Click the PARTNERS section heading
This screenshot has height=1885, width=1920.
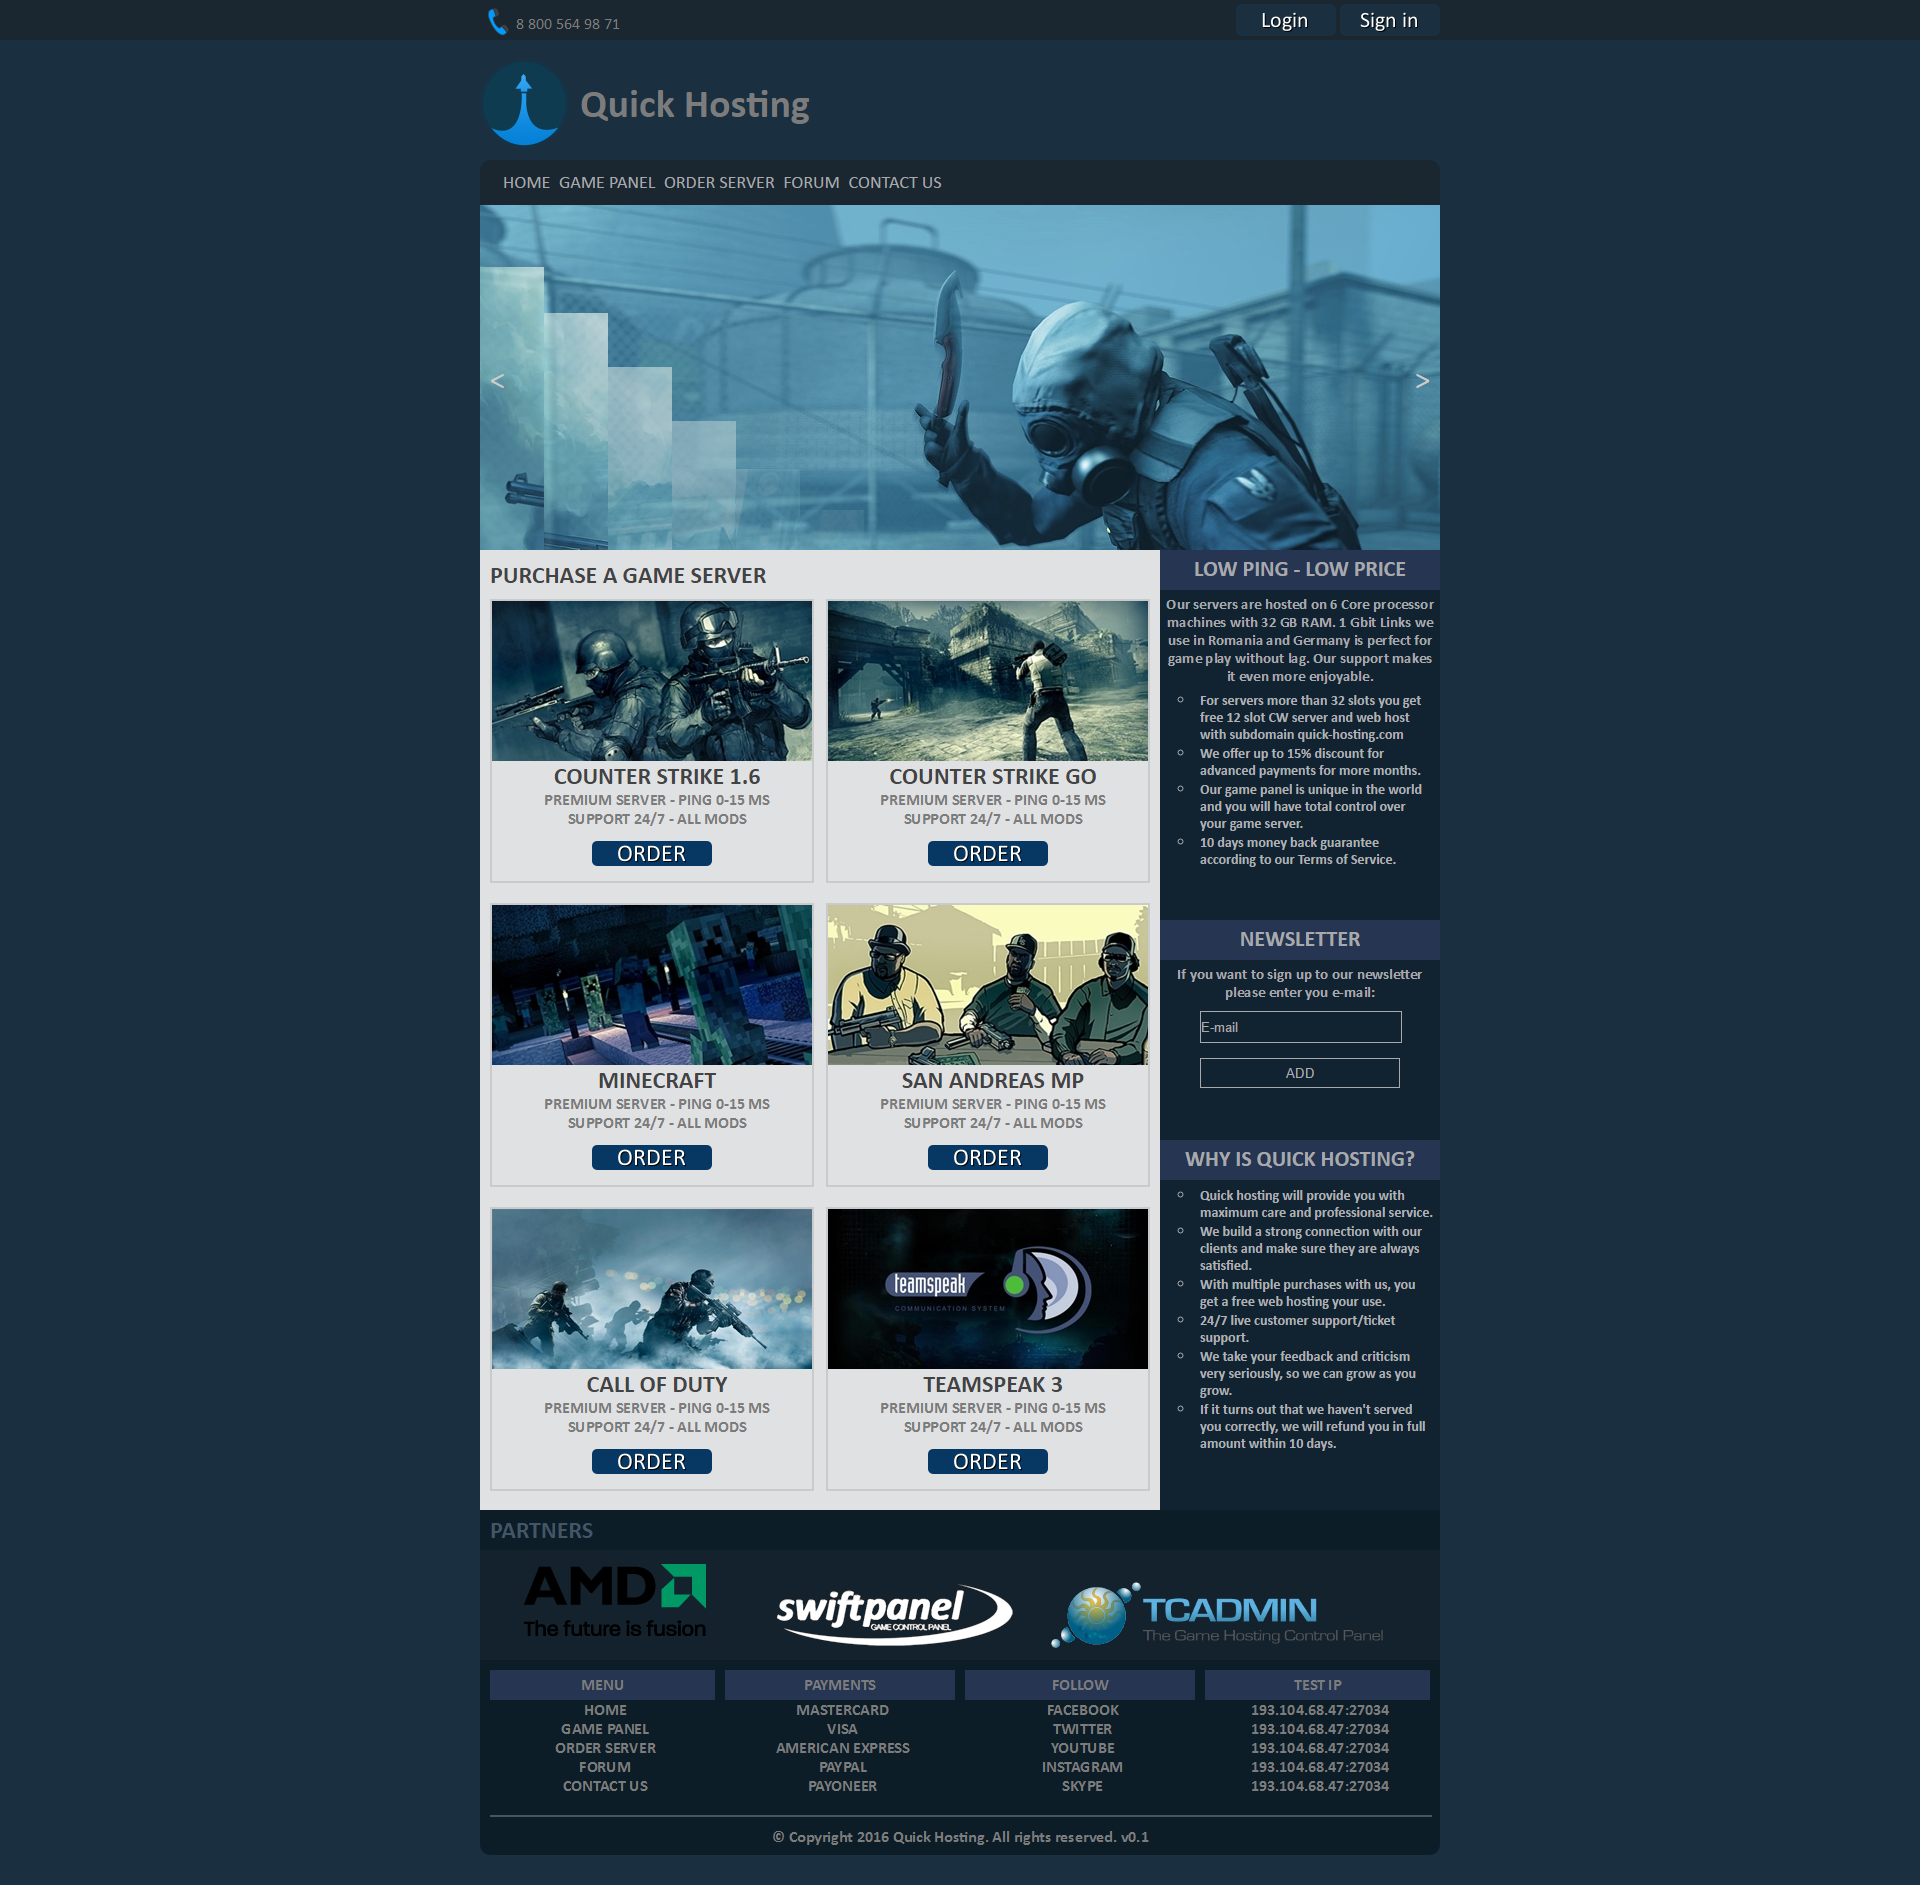coord(541,1531)
